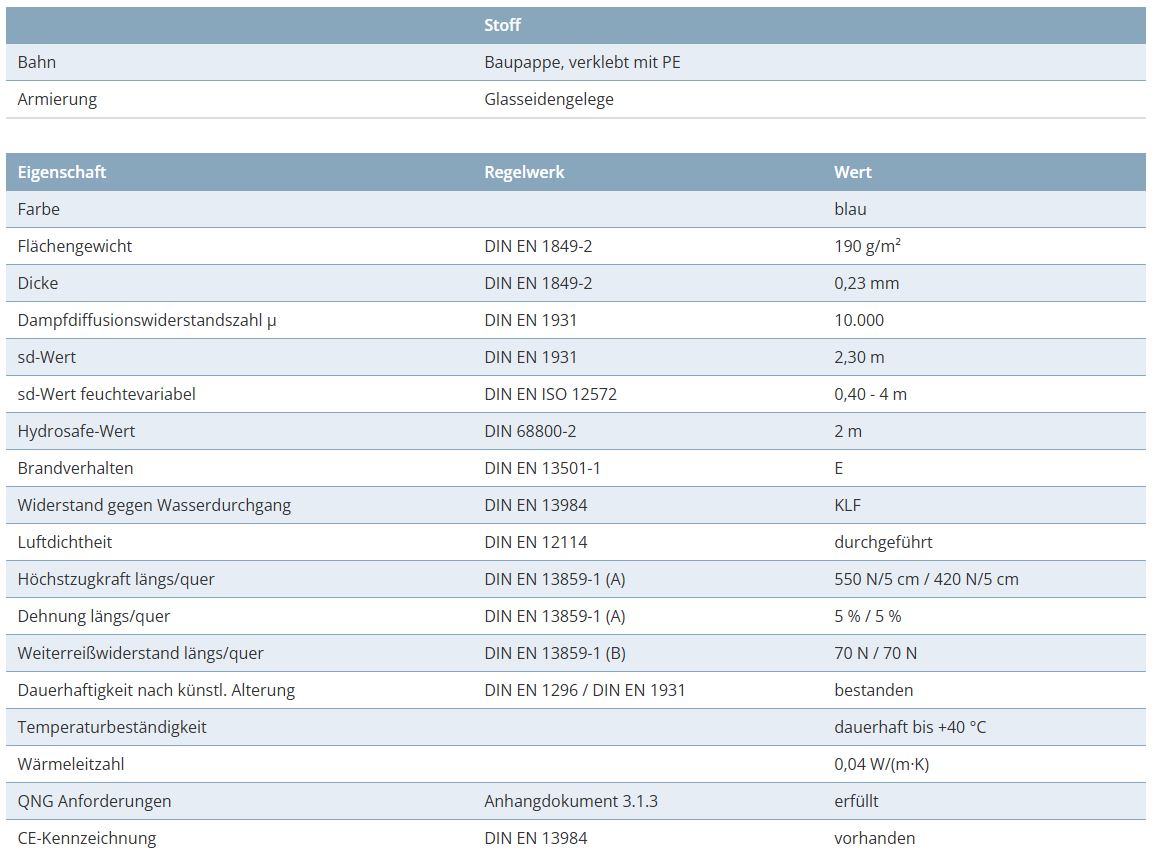Select the 'Armierung' row label
The width and height of the screenshot is (1154, 858).
pos(57,99)
